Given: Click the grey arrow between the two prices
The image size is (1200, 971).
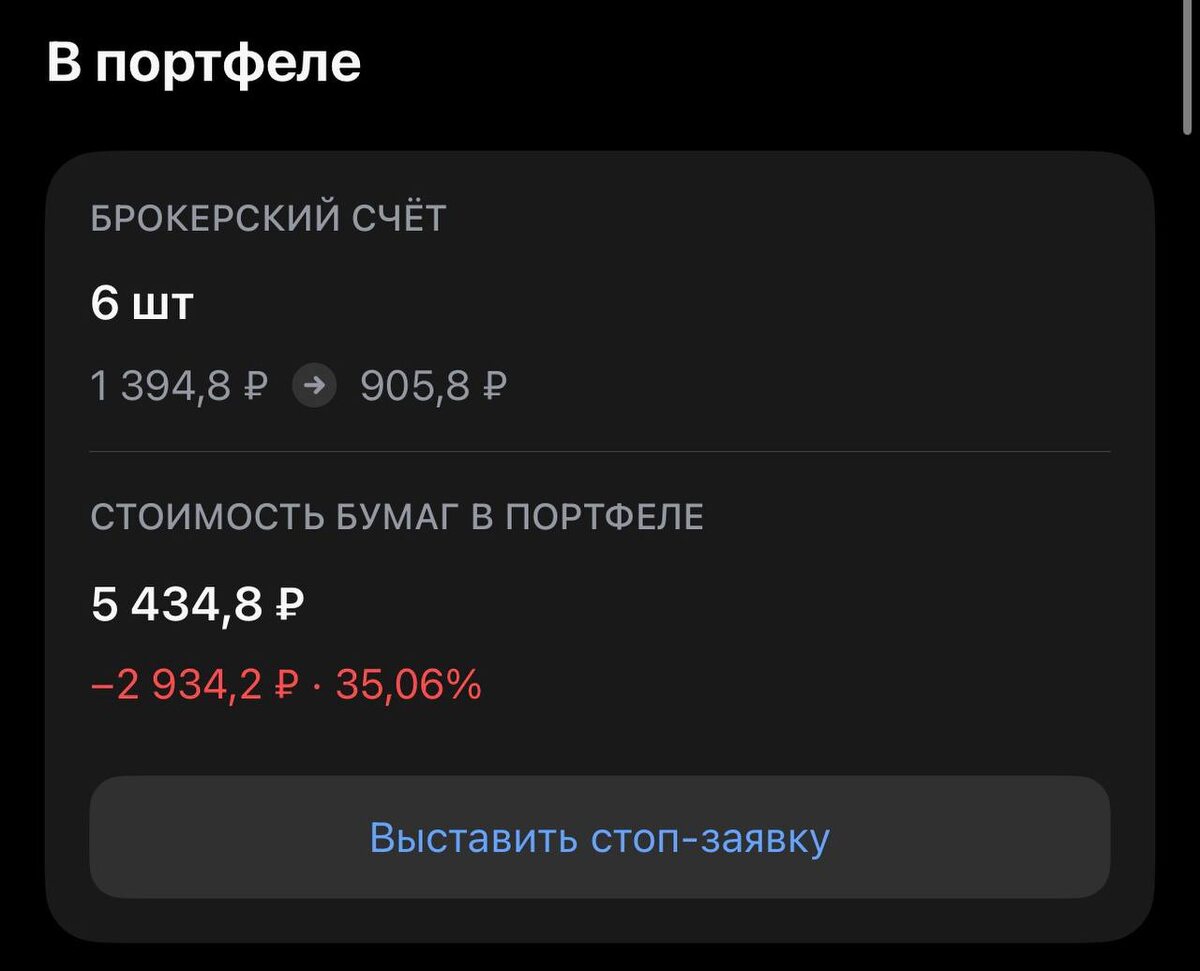Looking at the screenshot, I should pyautogui.click(x=315, y=384).
